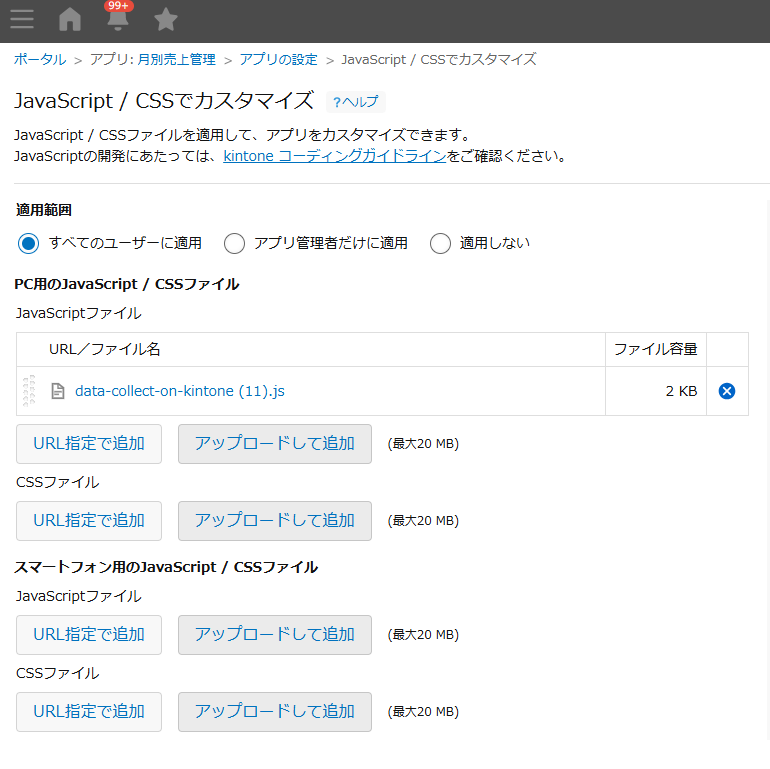Open the ヘルプ help link
770x769 pixels.
(x=356, y=102)
